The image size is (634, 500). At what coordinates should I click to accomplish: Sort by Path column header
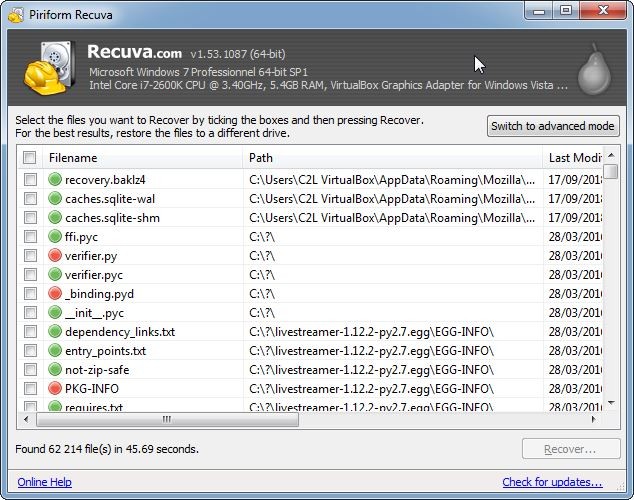click(392, 158)
